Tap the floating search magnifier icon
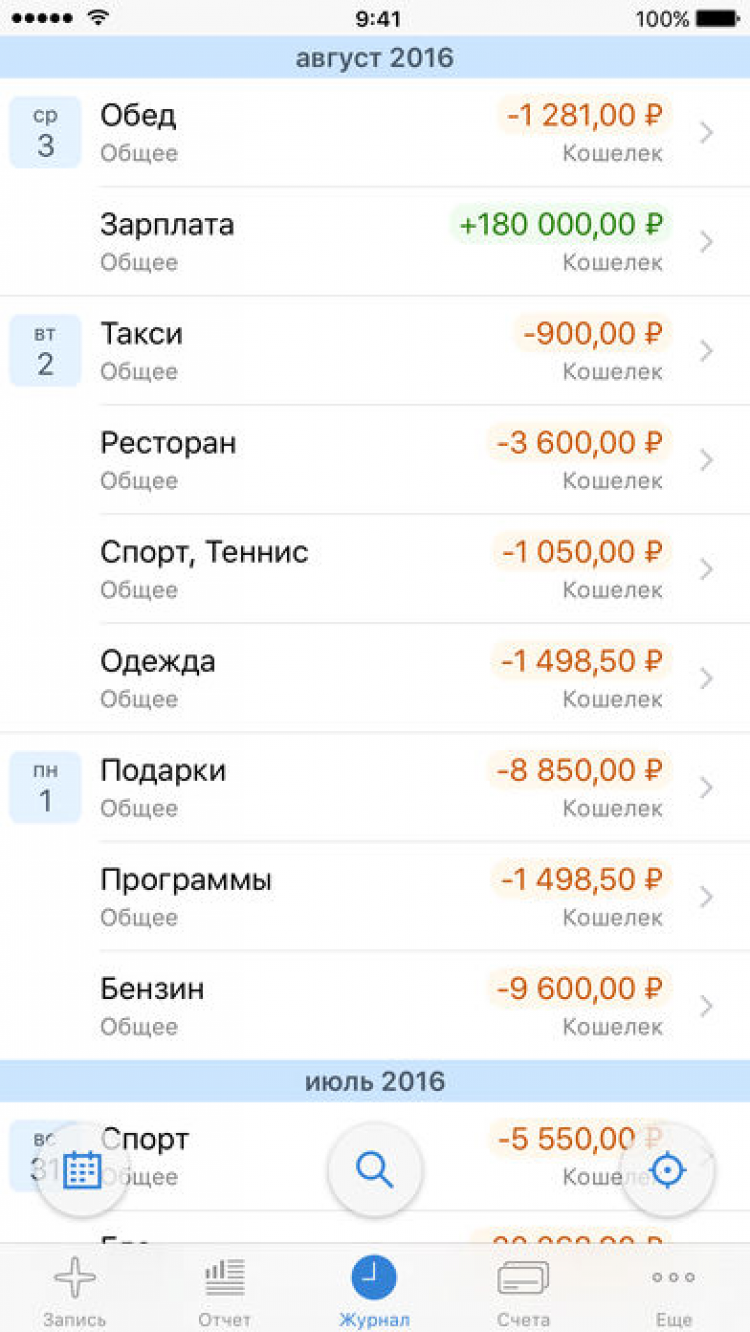The height and width of the screenshot is (1332, 750). (x=375, y=1169)
